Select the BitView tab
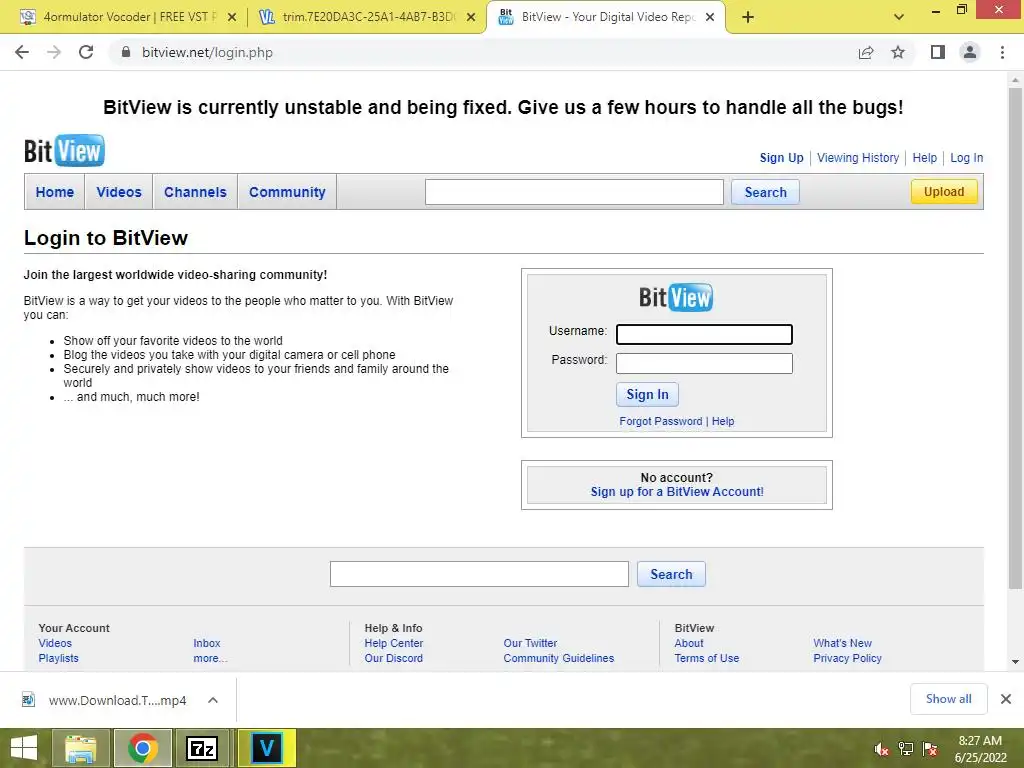 tap(605, 17)
